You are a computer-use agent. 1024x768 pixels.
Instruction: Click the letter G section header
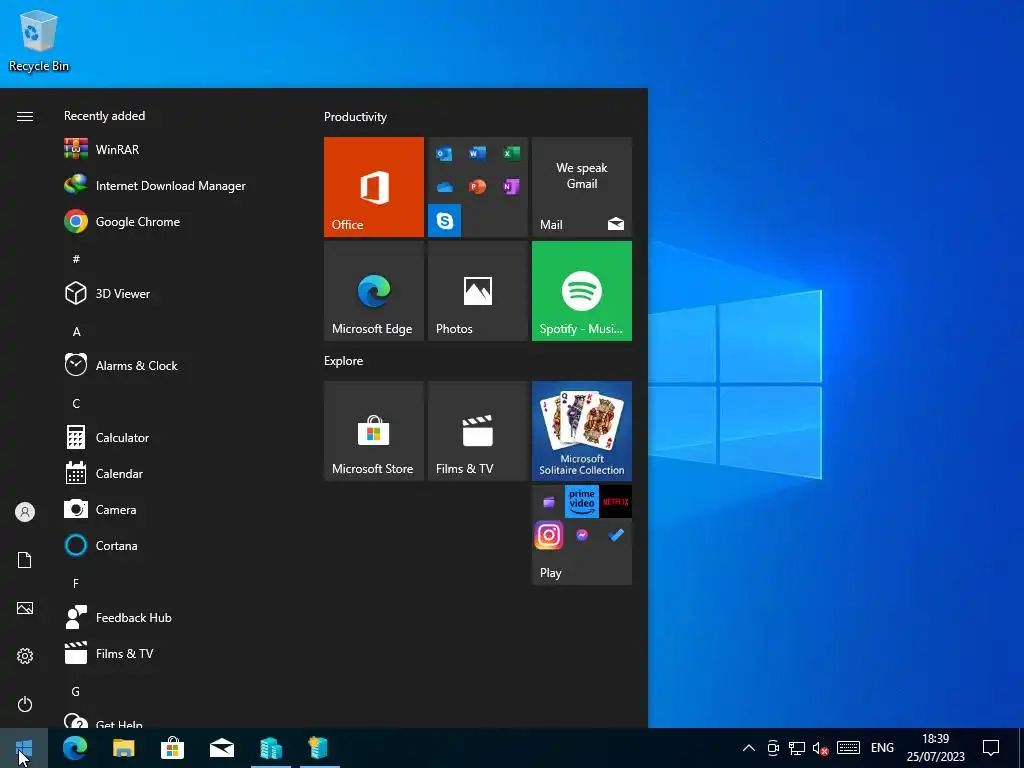point(76,692)
